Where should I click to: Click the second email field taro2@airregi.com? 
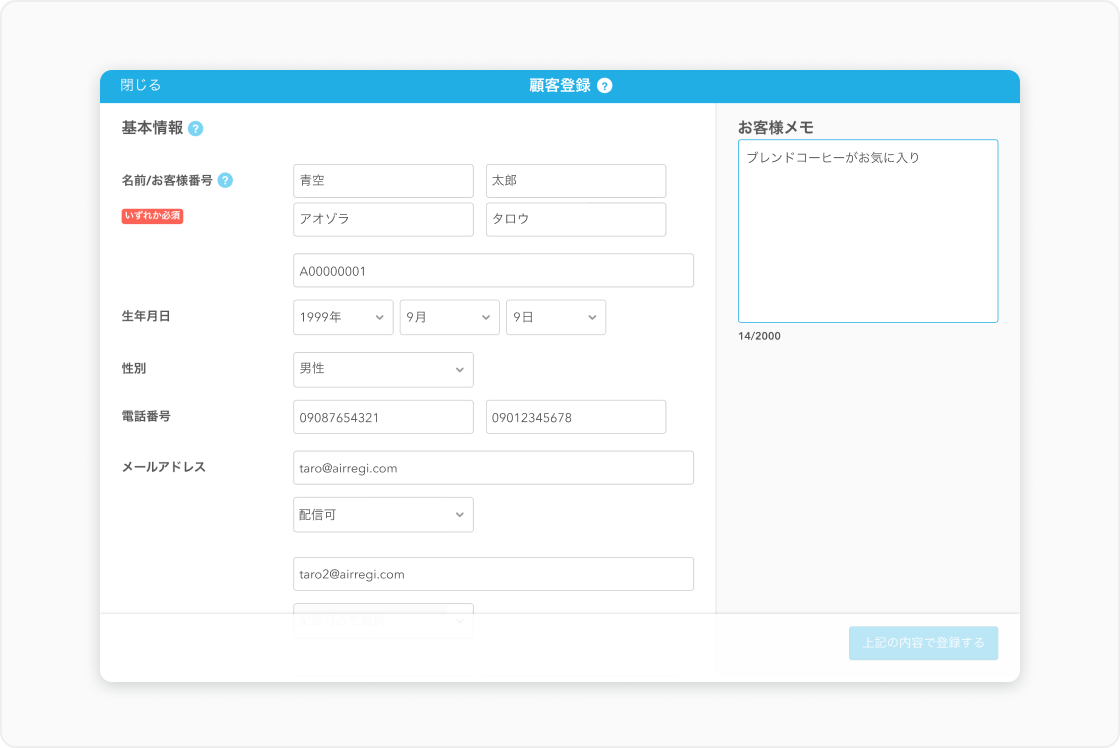point(493,574)
